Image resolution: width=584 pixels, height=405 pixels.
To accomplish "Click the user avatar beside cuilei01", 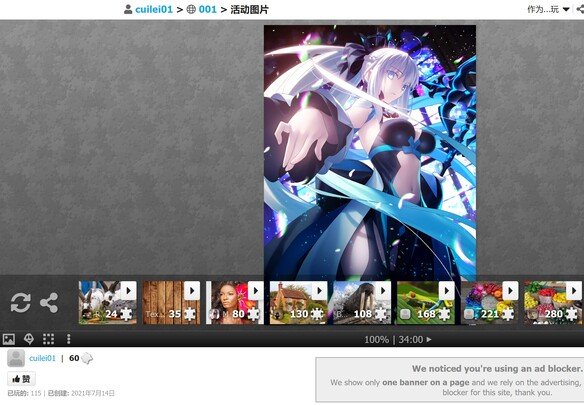I will (x=16, y=358).
